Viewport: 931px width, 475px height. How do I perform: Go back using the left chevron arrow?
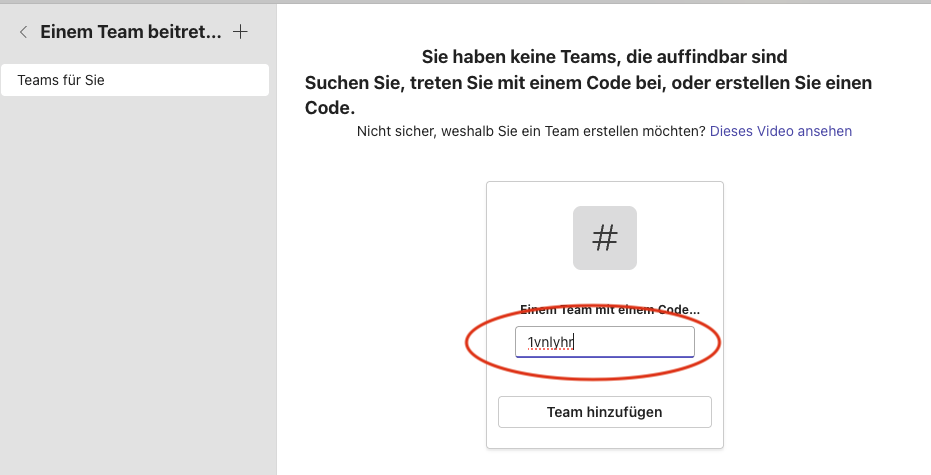[23, 32]
